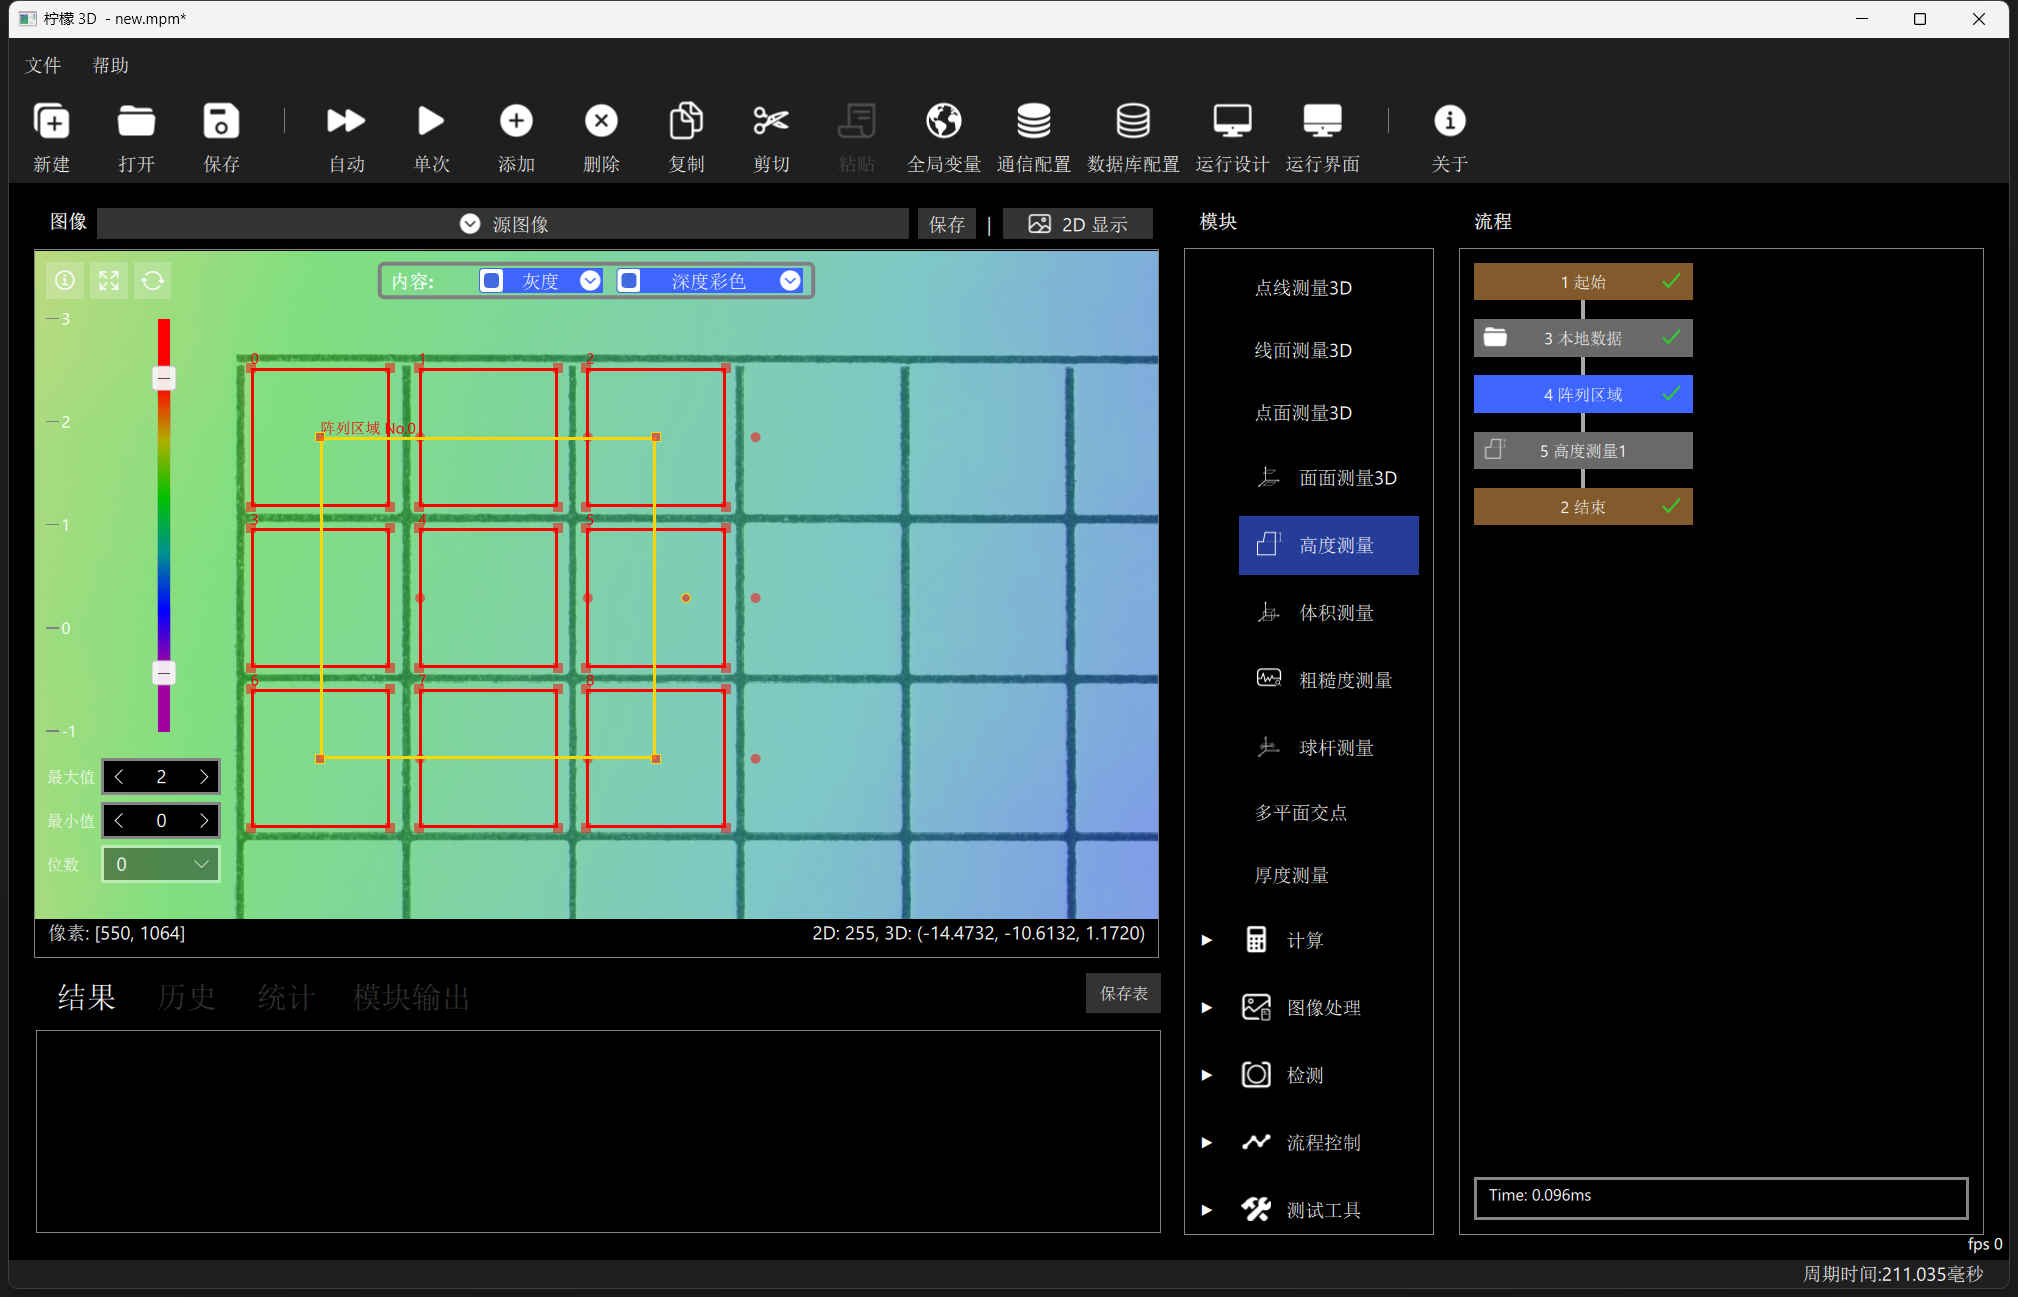Image resolution: width=2018 pixels, height=1297 pixels.
Task: Click the rainbow depth color bar
Action: 164,525
